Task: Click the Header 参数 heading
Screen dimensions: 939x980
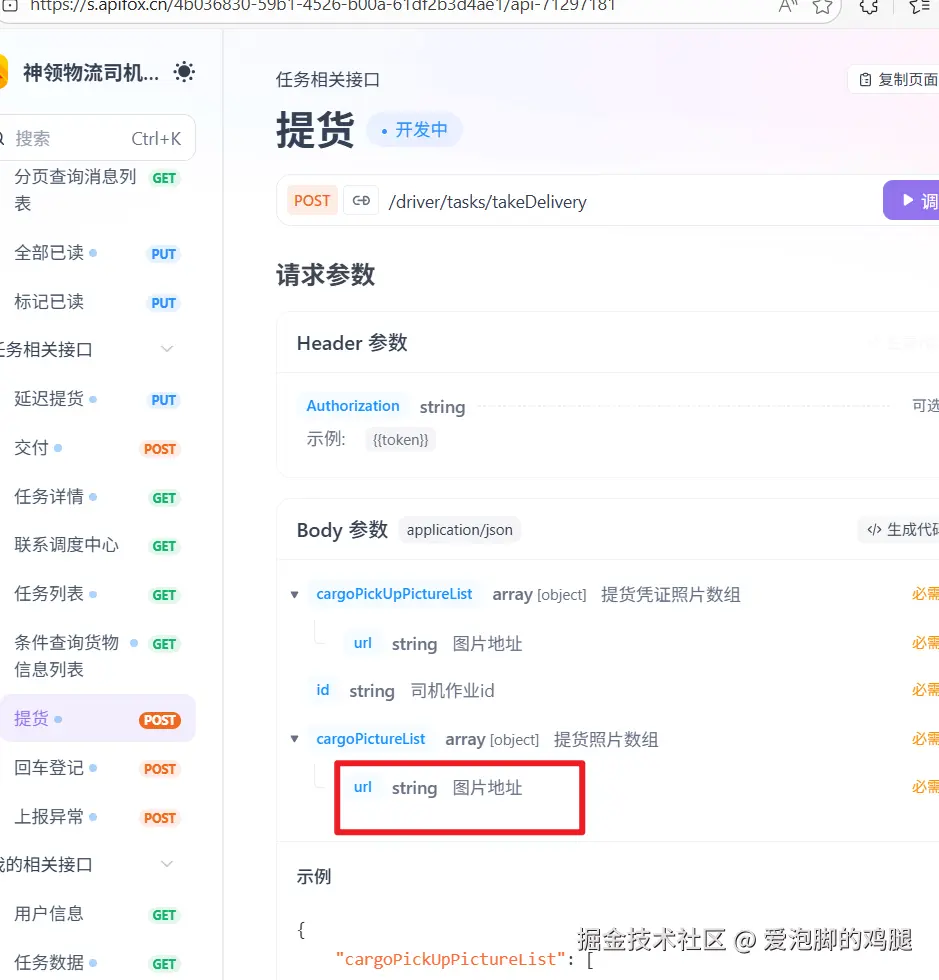Action: pyautogui.click(x=352, y=343)
